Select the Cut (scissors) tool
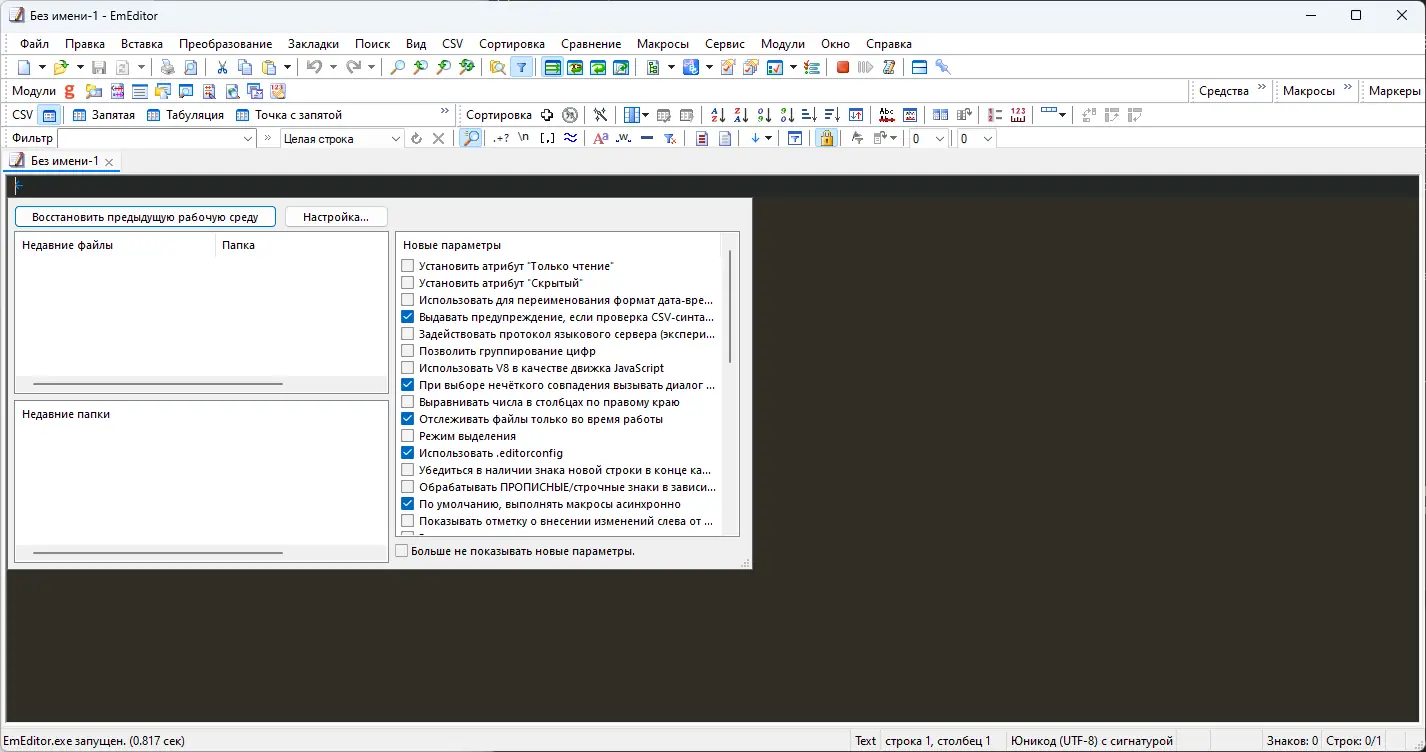1426x752 pixels. click(x=221, y=67)
